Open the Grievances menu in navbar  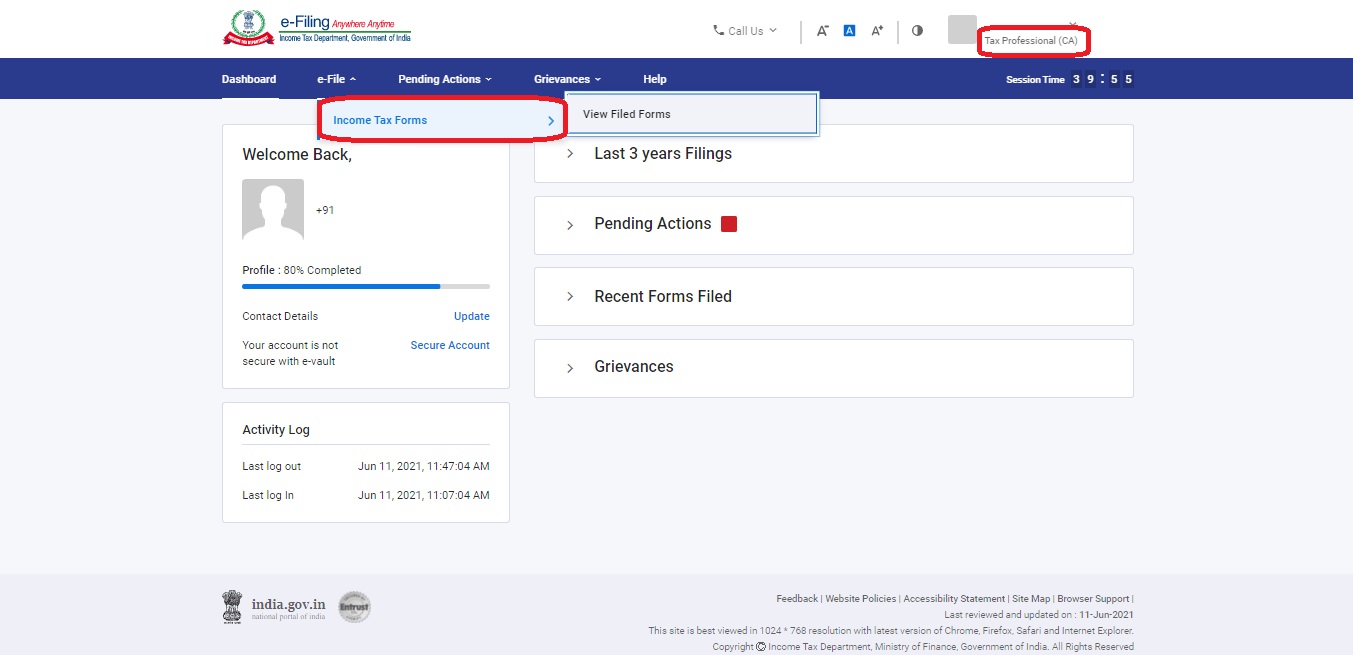(567, 79)
